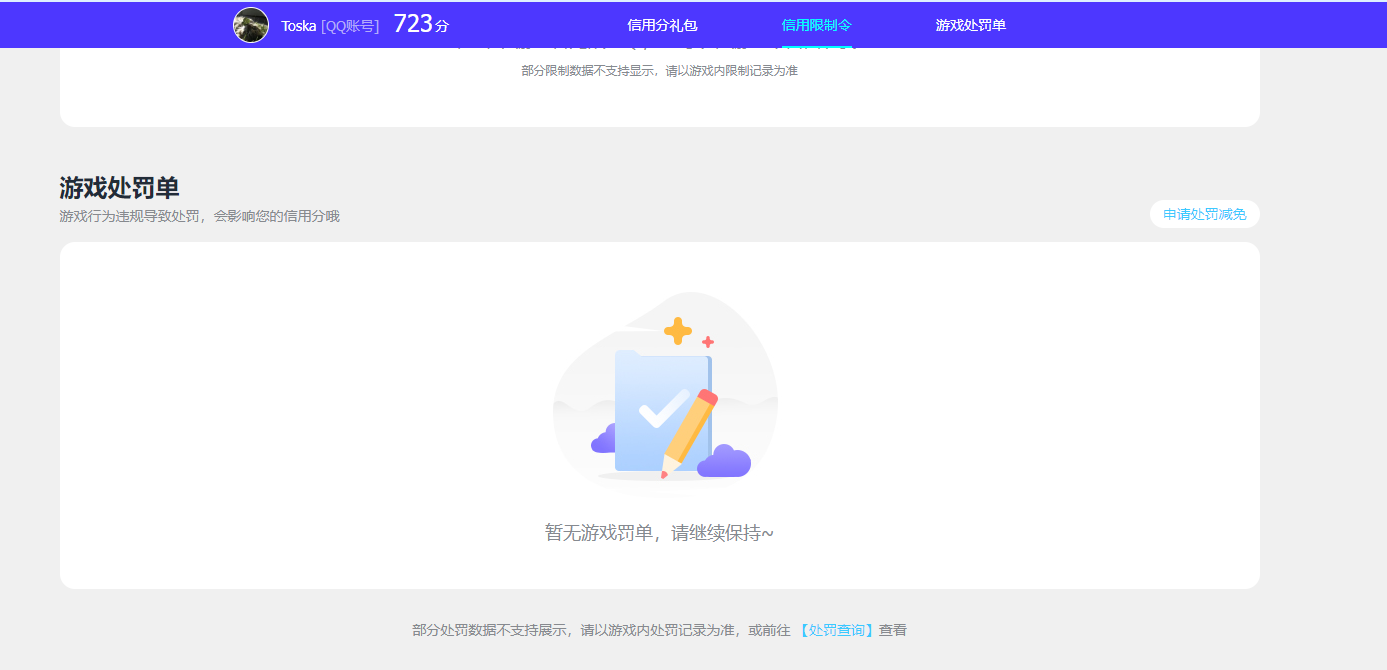The image size is (1387, 670).
Task: Click the 暂无游戏罚单 empty-state message
Action: [659, 533]
